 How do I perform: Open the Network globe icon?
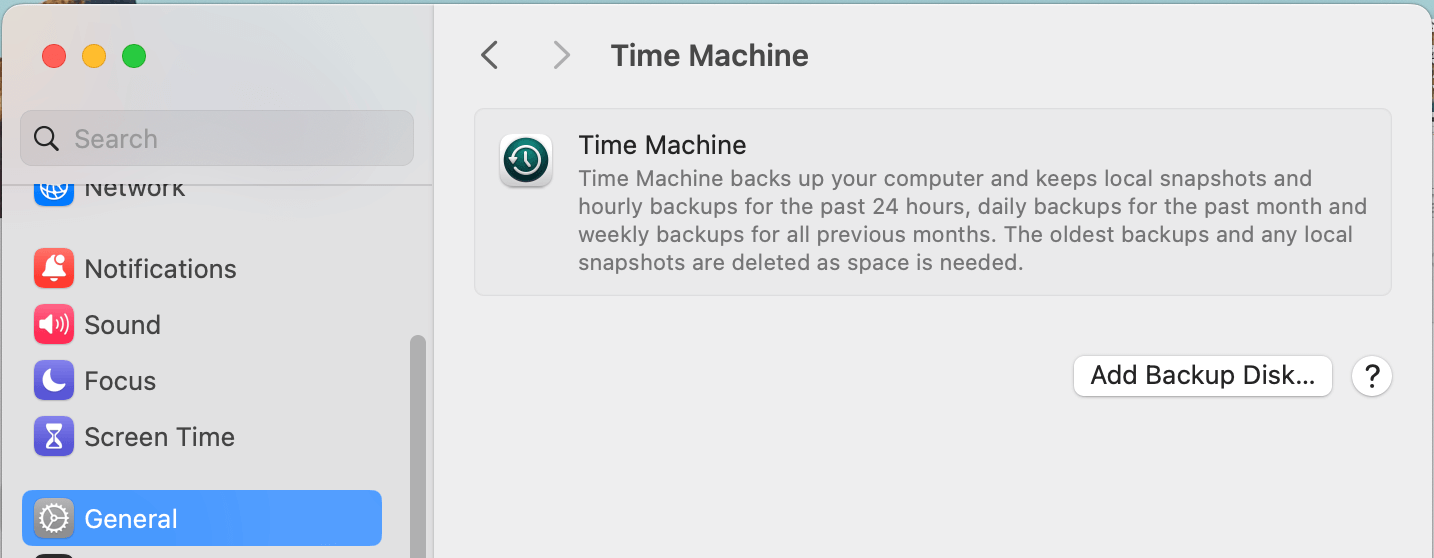click(x=54, y=190)
